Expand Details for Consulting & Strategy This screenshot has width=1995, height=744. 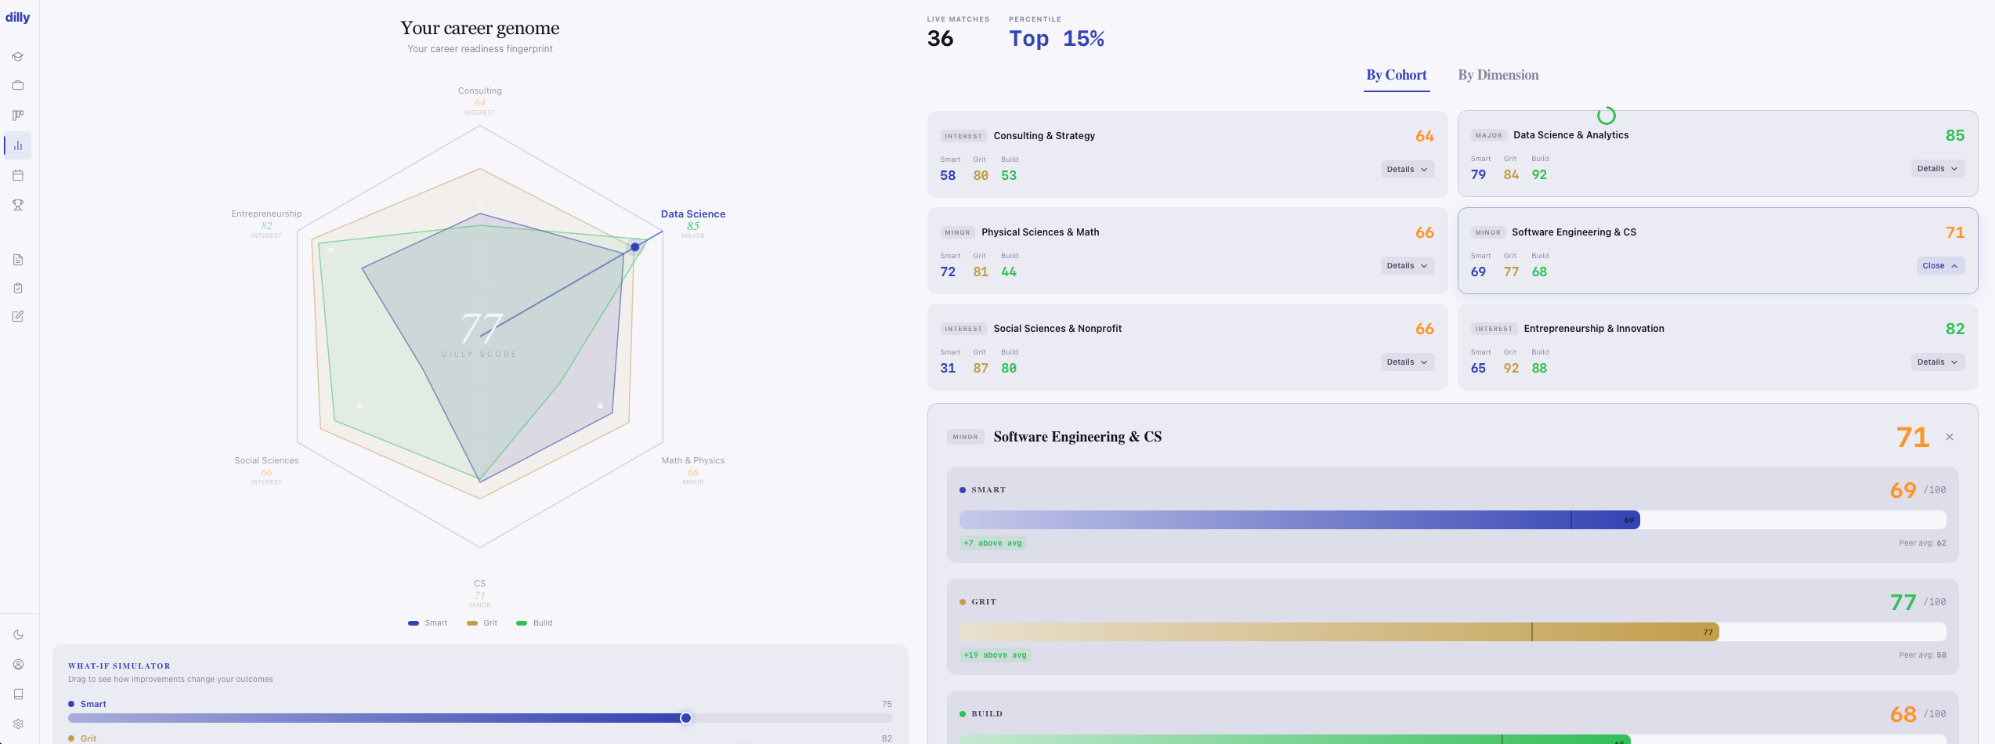(1407, 170)
